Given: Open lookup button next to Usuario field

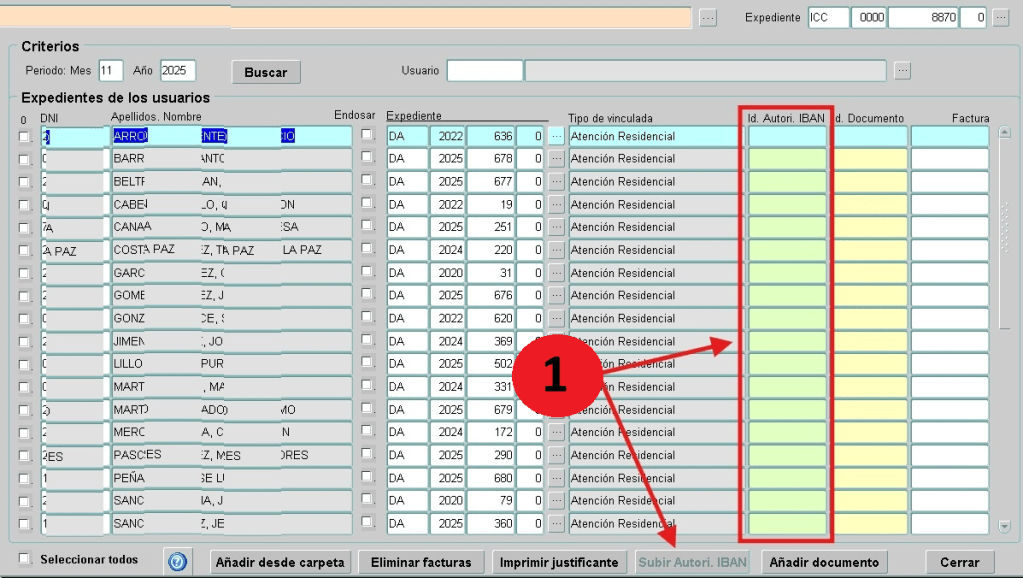Looking at the screenshot, I should [902, 71].
